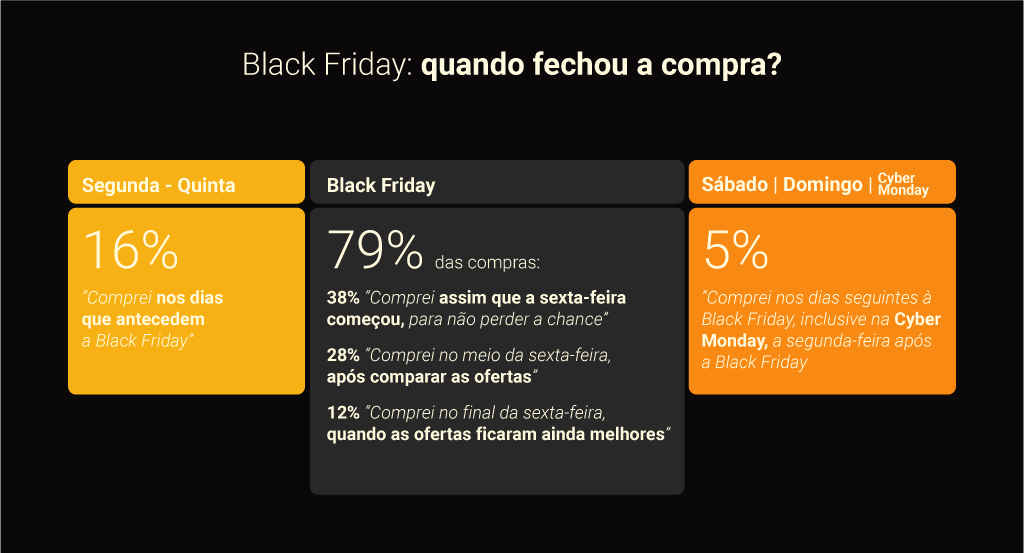Click the quote 'Comprei nos dias que antecedem'

(152, 308)
